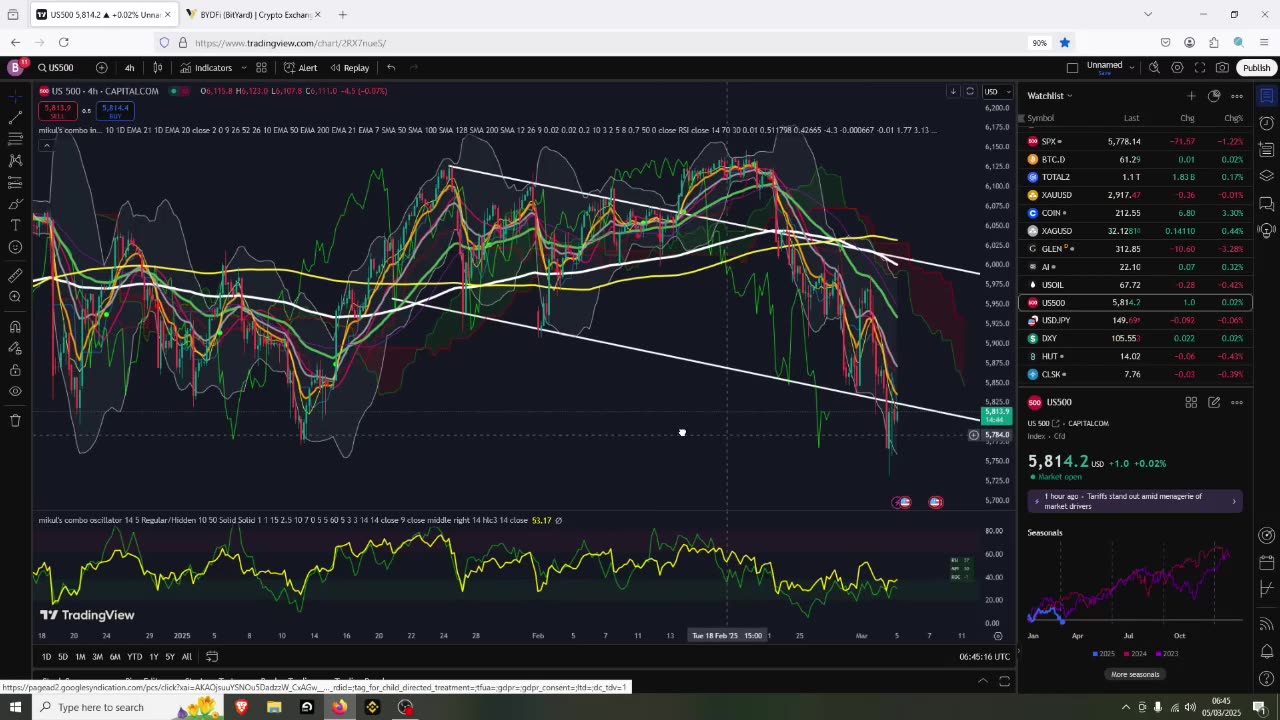Click the compare or add symbol plus icon

[x=101, y=68]
